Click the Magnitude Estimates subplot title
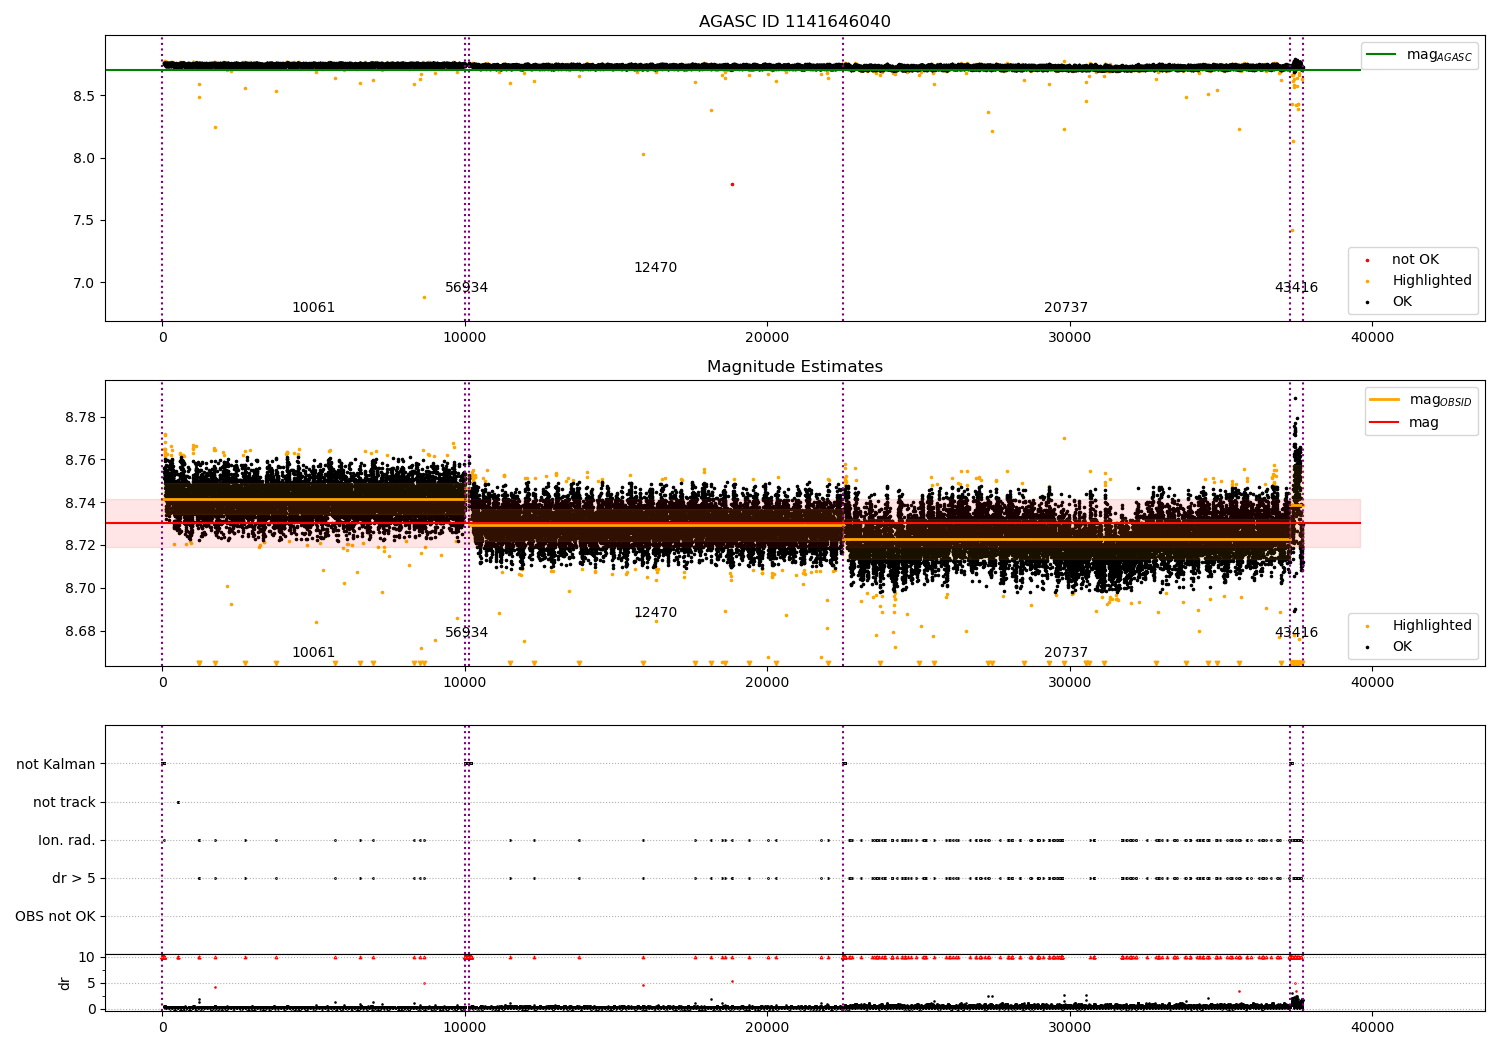This screenshot has width=1500, height=1050. point(794,367)
